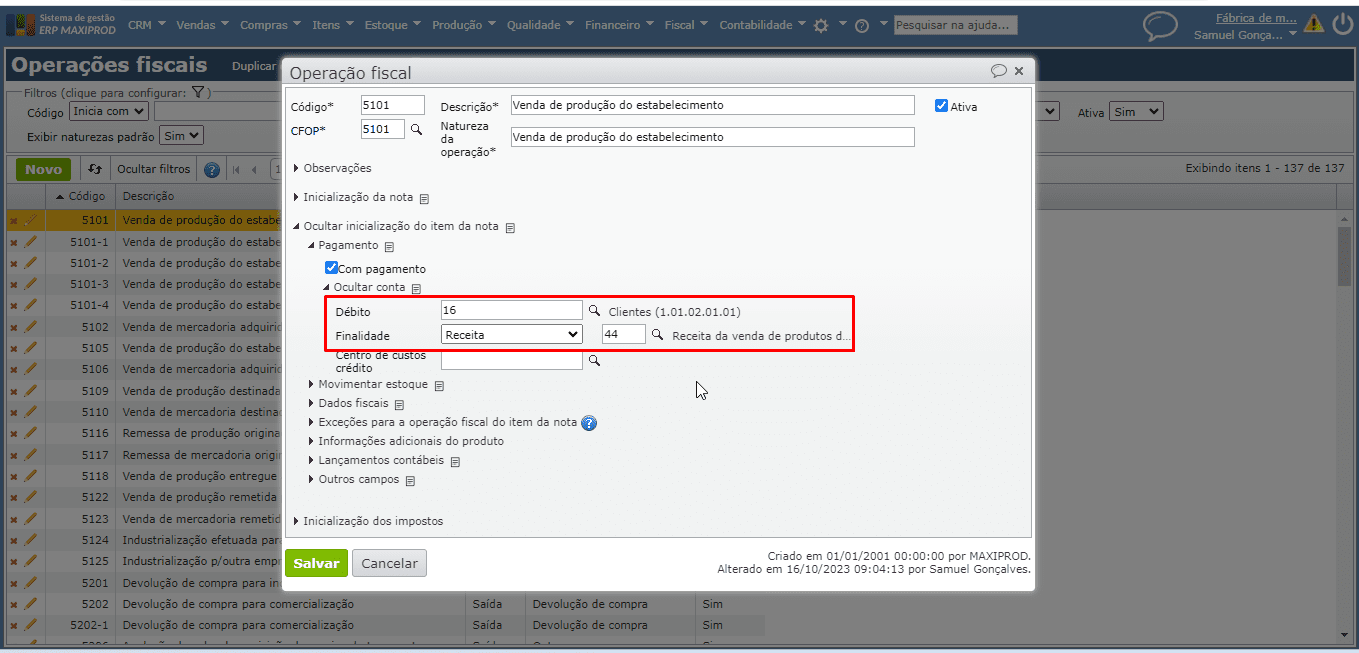Open CFOP lookup magnifier icon
The image size is (1359, 653).
coord(417,129)
